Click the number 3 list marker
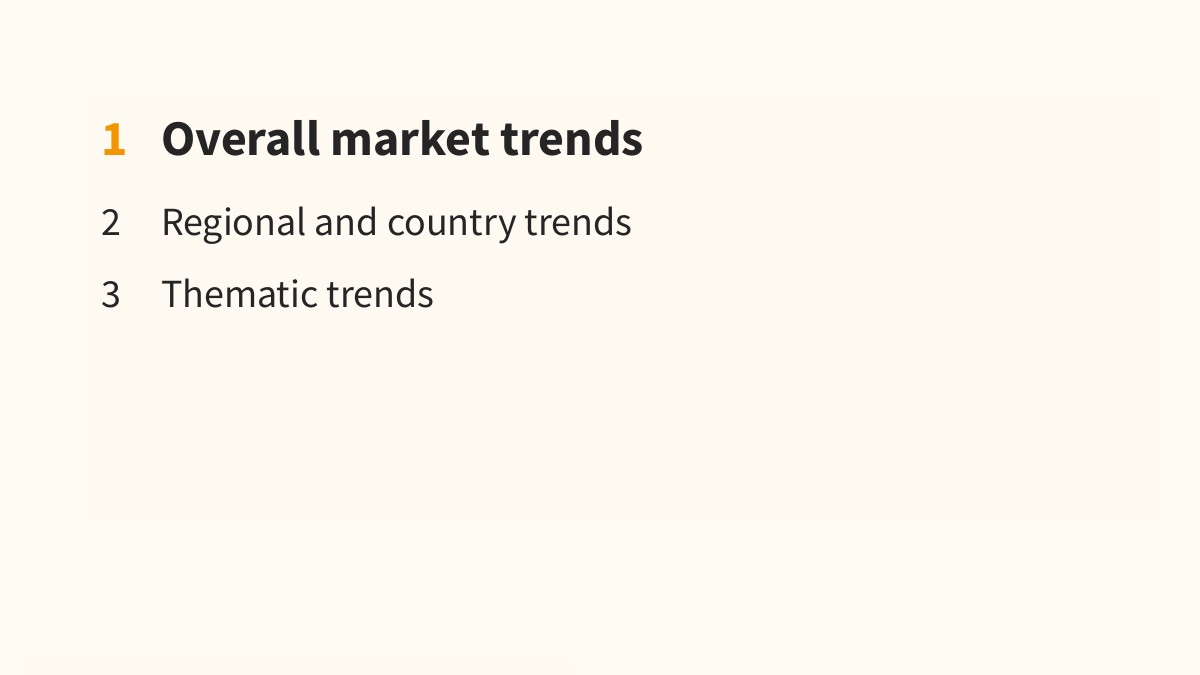Viewport: 1200px width, 675px height. click(x=111, y=295)
